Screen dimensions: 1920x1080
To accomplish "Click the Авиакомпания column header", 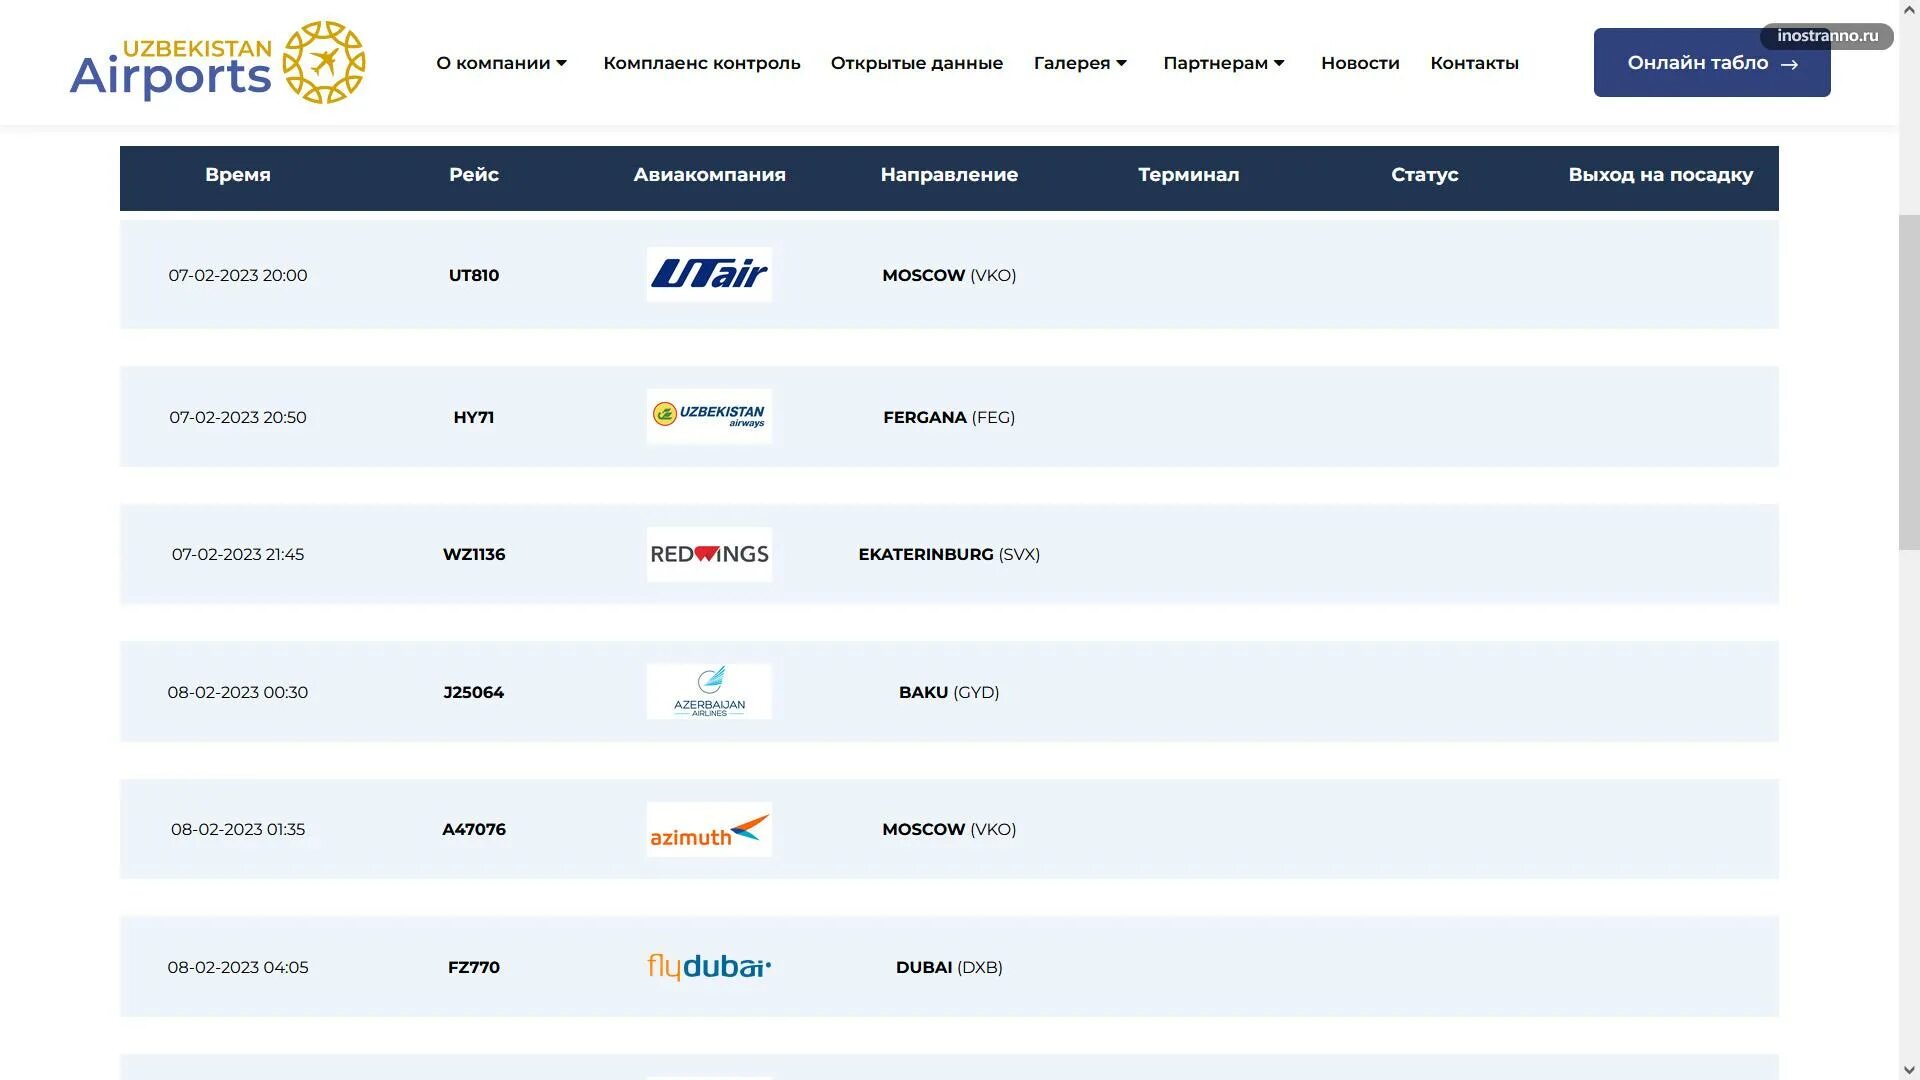I will (710, 175).
